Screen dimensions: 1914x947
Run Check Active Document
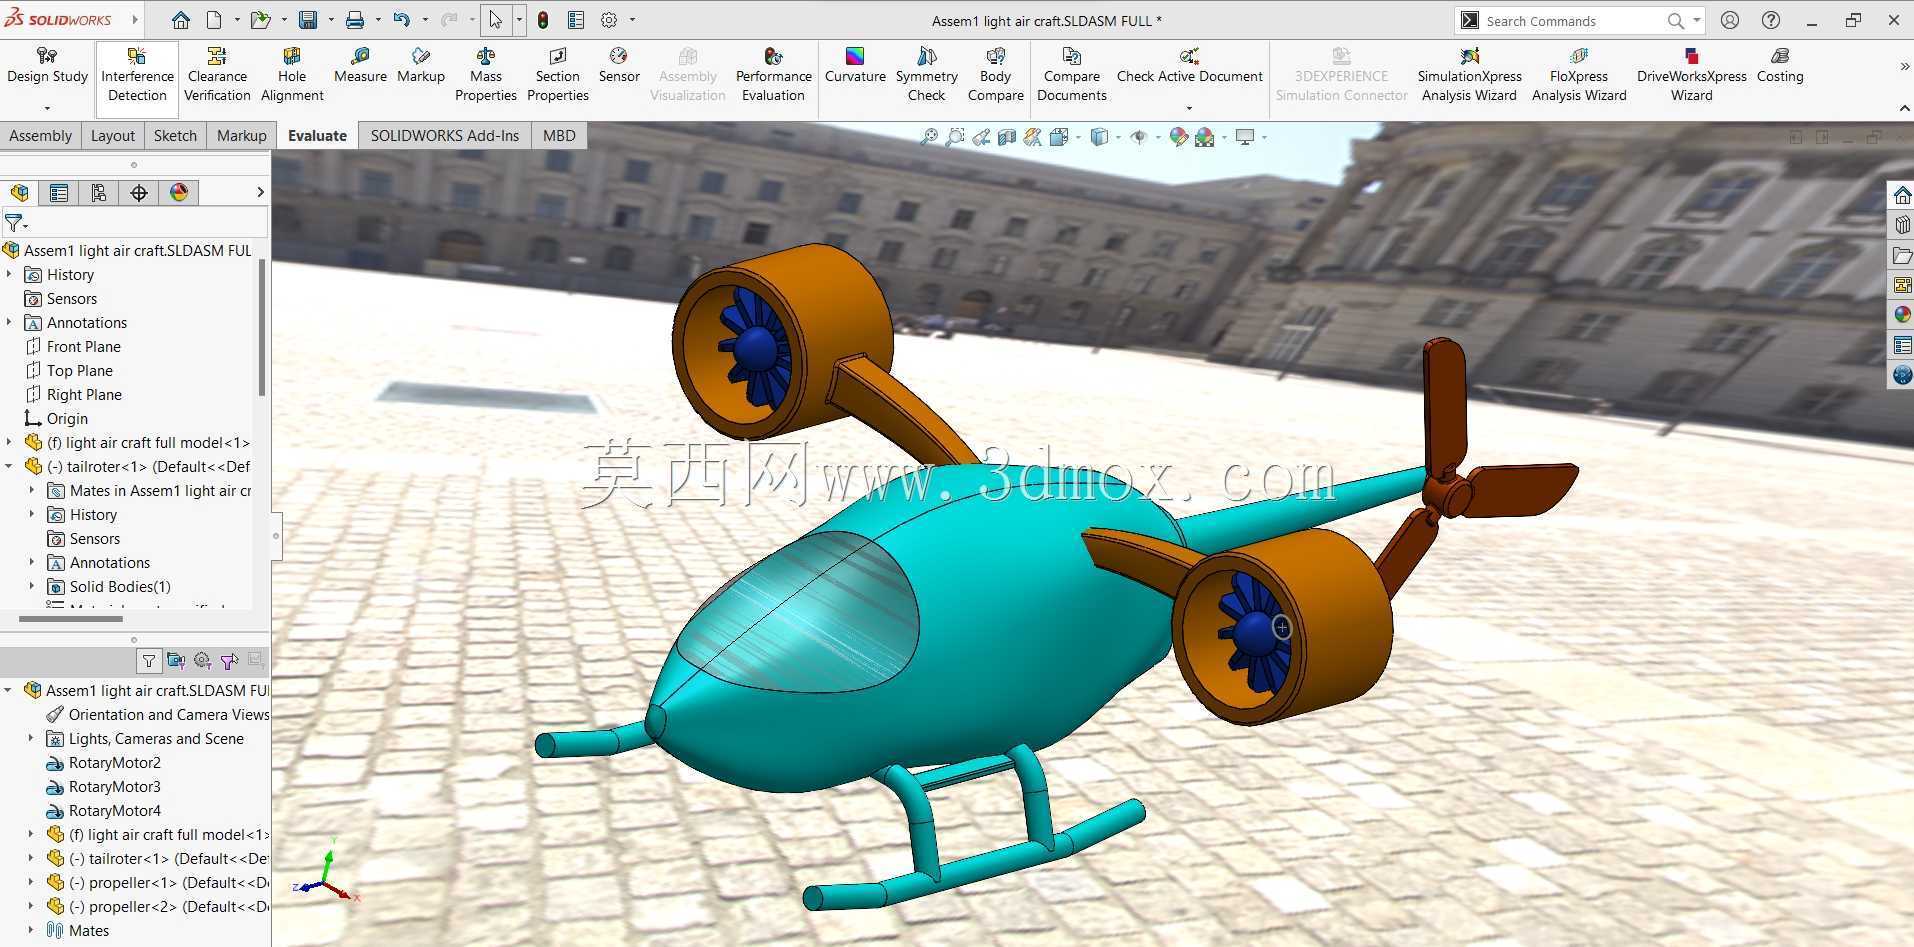click(1189, 65)
